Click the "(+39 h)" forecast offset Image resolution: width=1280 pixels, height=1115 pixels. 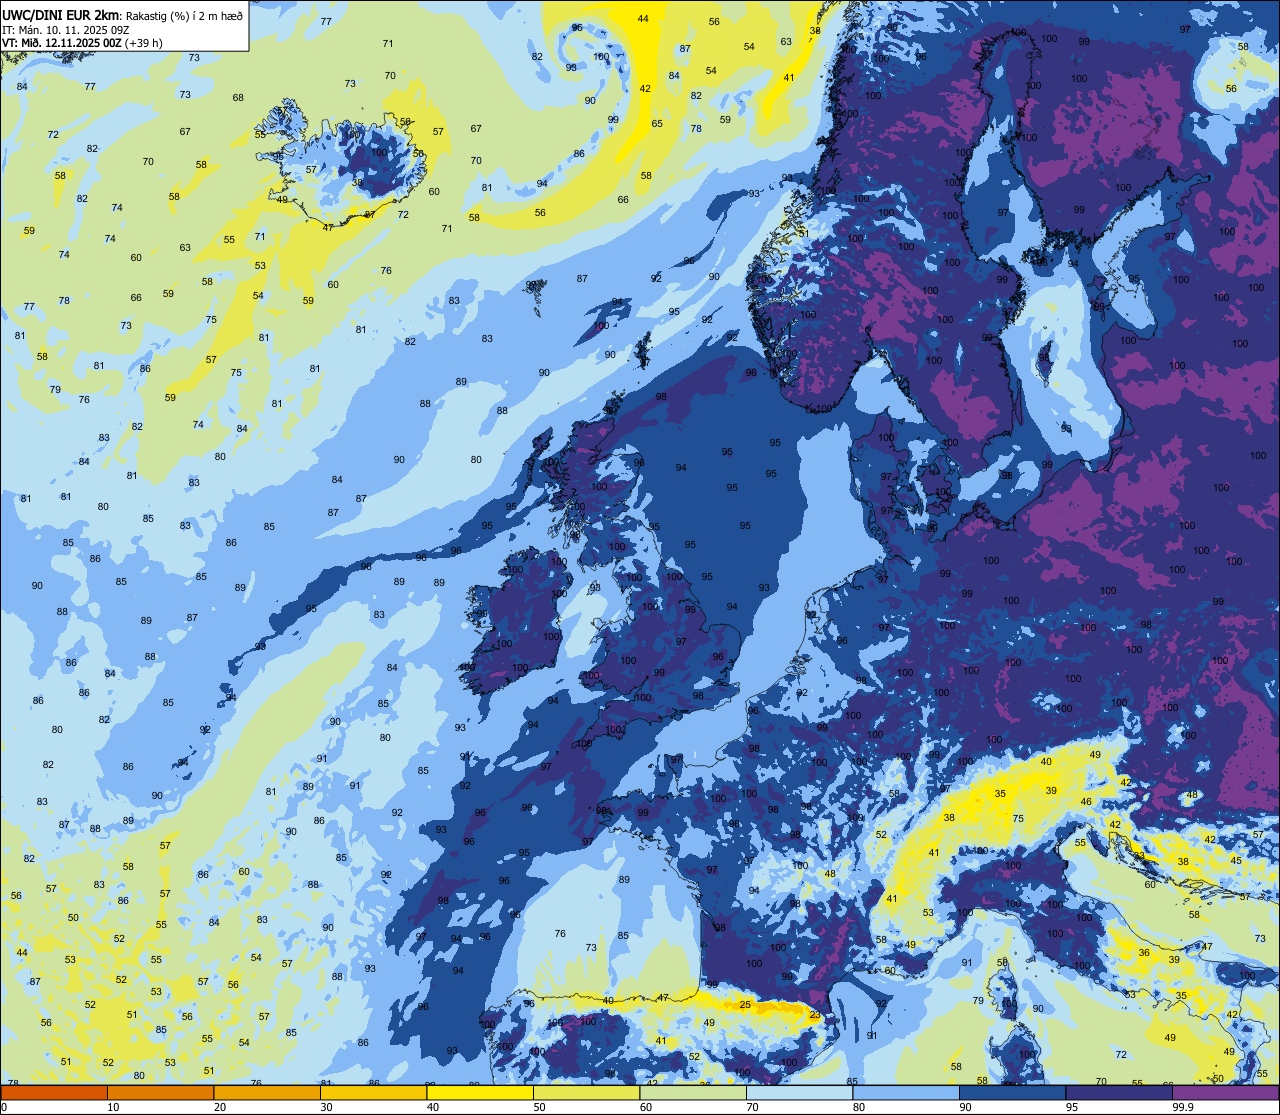coord(142,42)
